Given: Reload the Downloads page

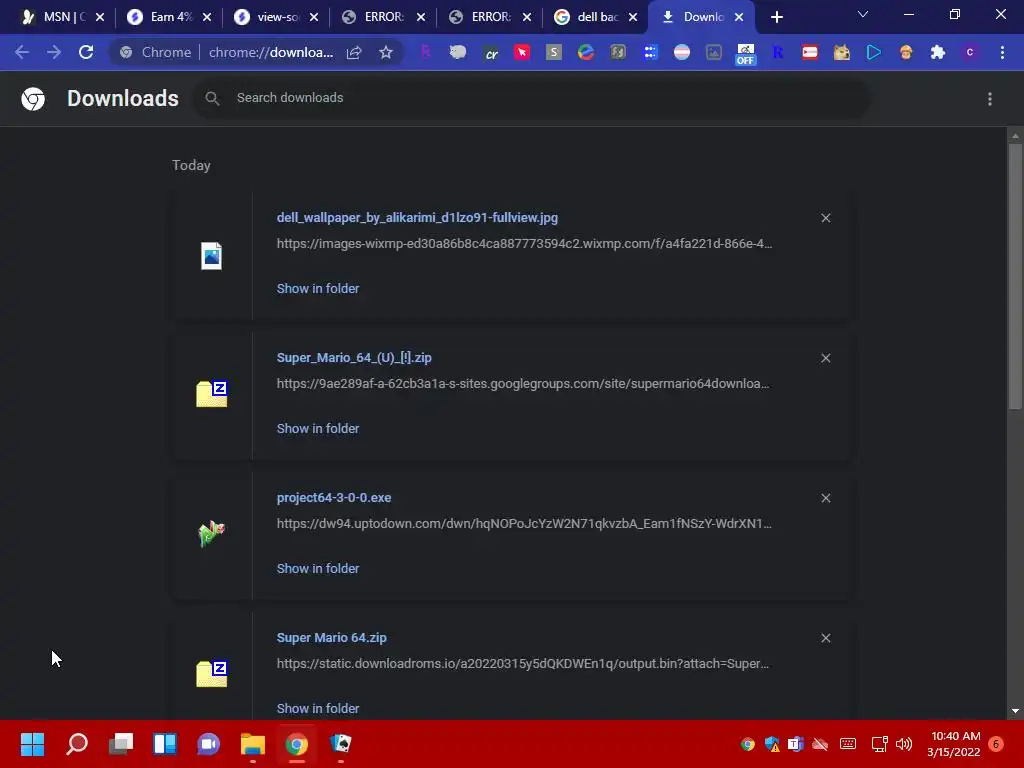Looking at the screenshot, I should click(86, 52).
